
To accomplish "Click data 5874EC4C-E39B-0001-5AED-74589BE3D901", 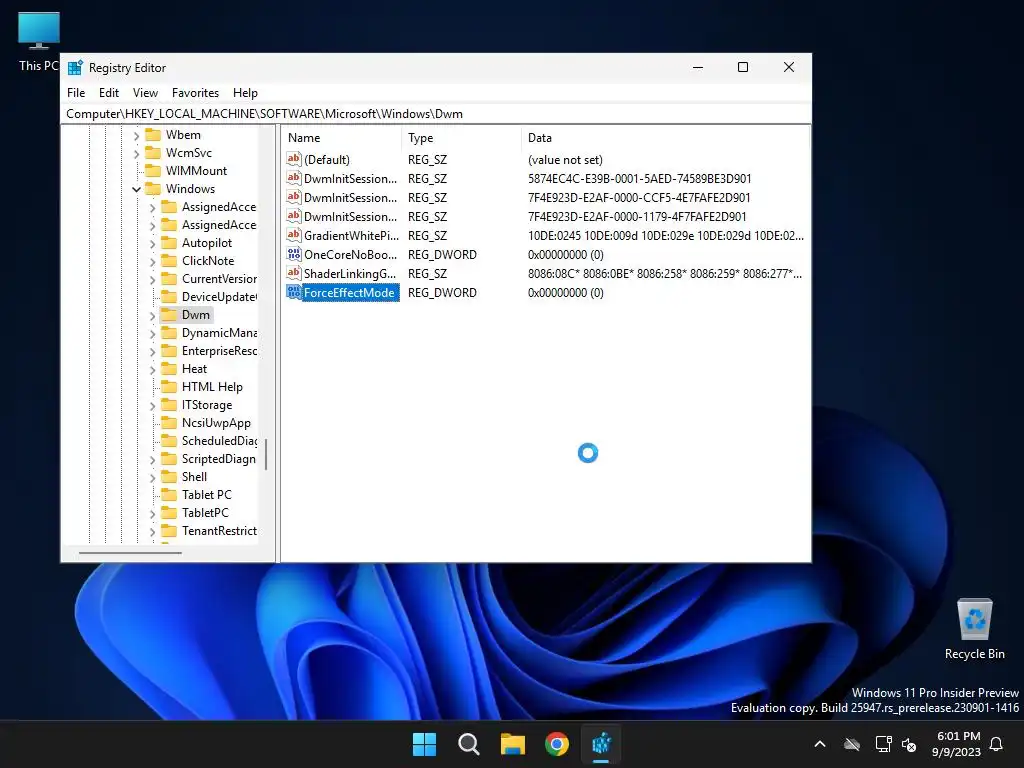I will pyautogui.click(x=639, y=179).
